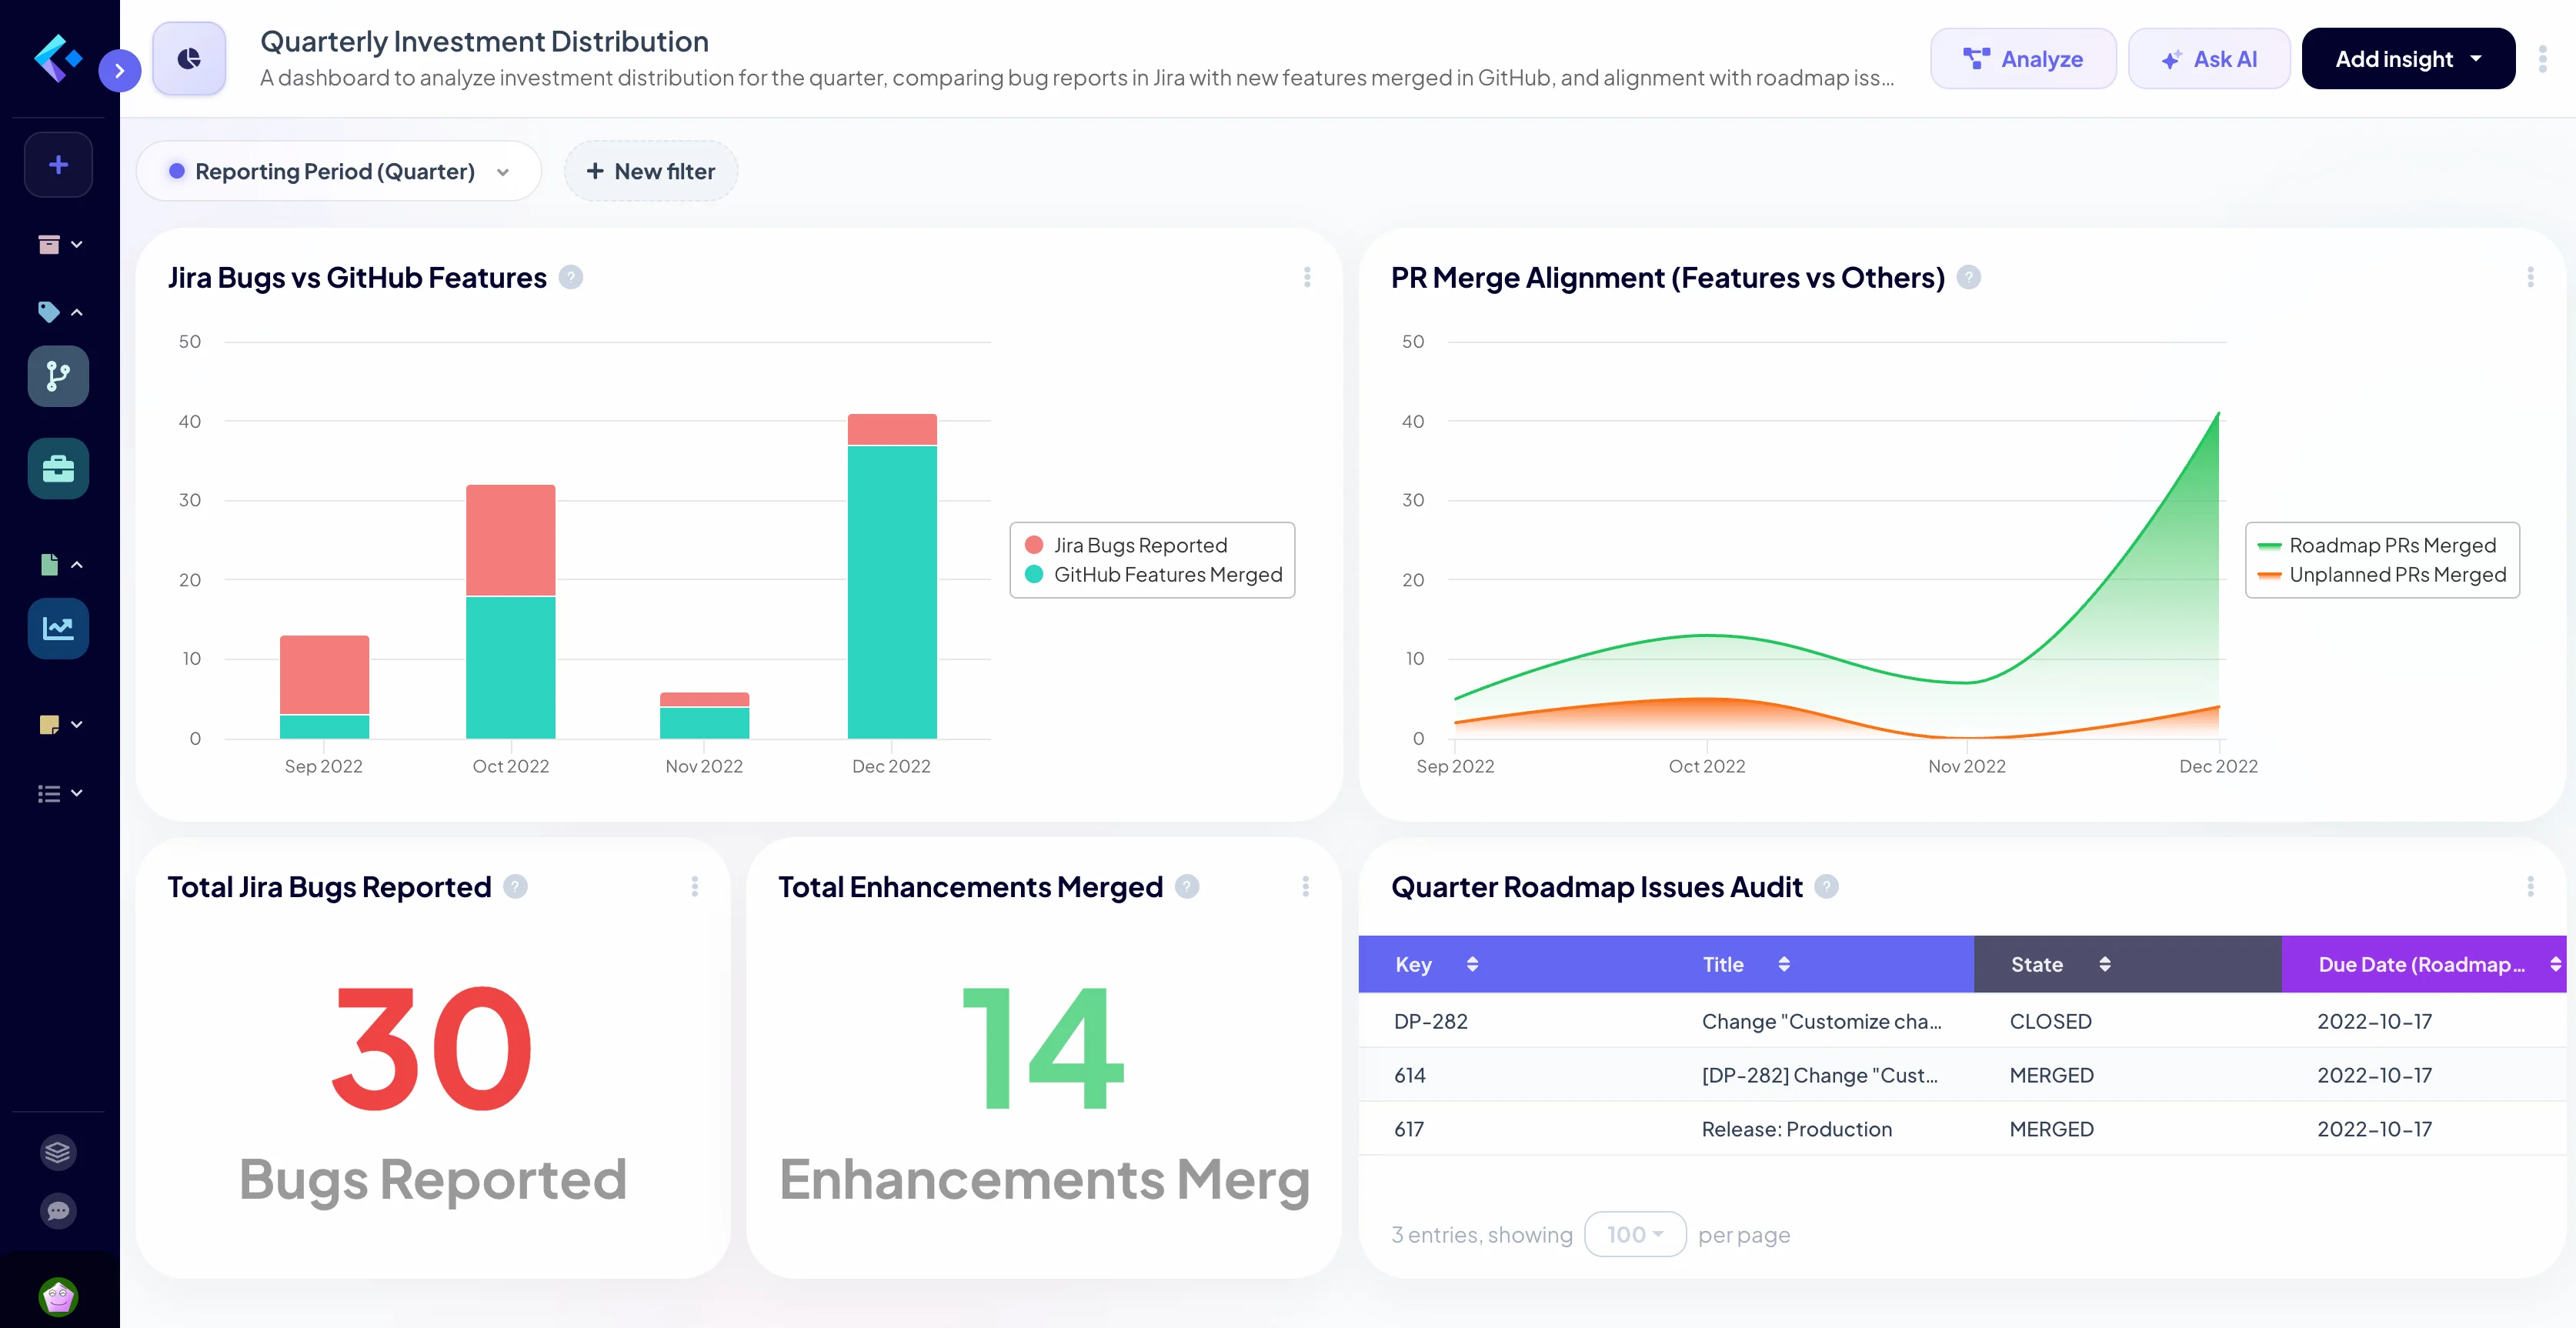Viewport: 2576px width, 1328px height.
Task: Expand the sidebar with arrow button
Action: 120,70
